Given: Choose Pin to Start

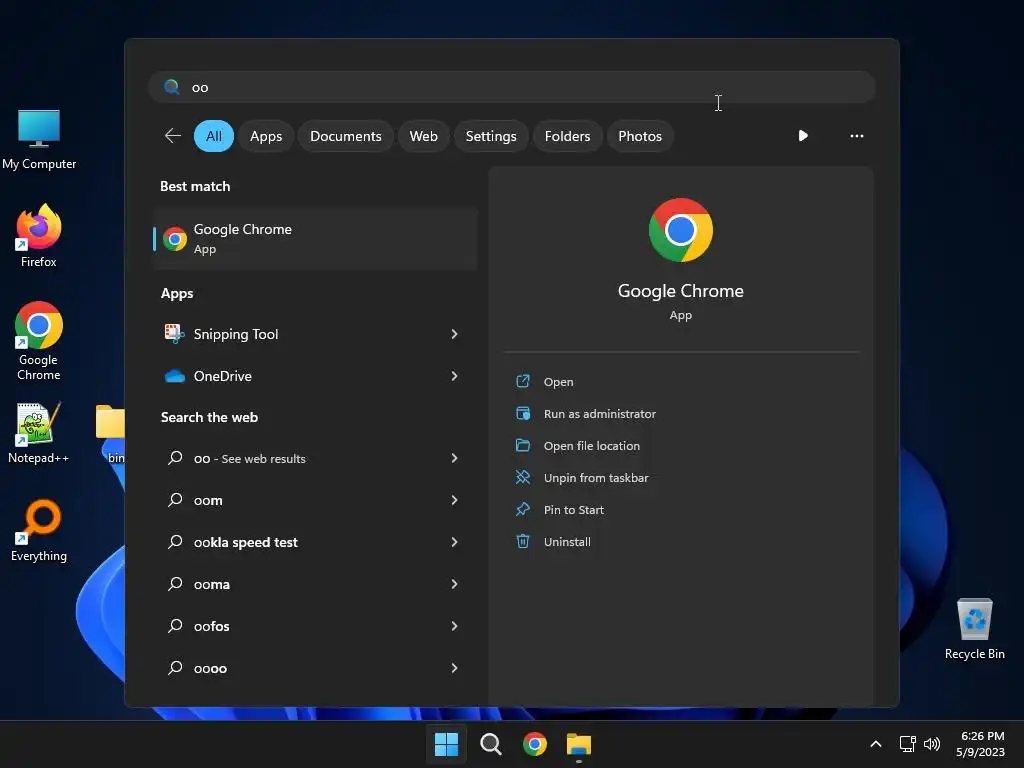Looking at the screenshot, I should coord(573,510).
